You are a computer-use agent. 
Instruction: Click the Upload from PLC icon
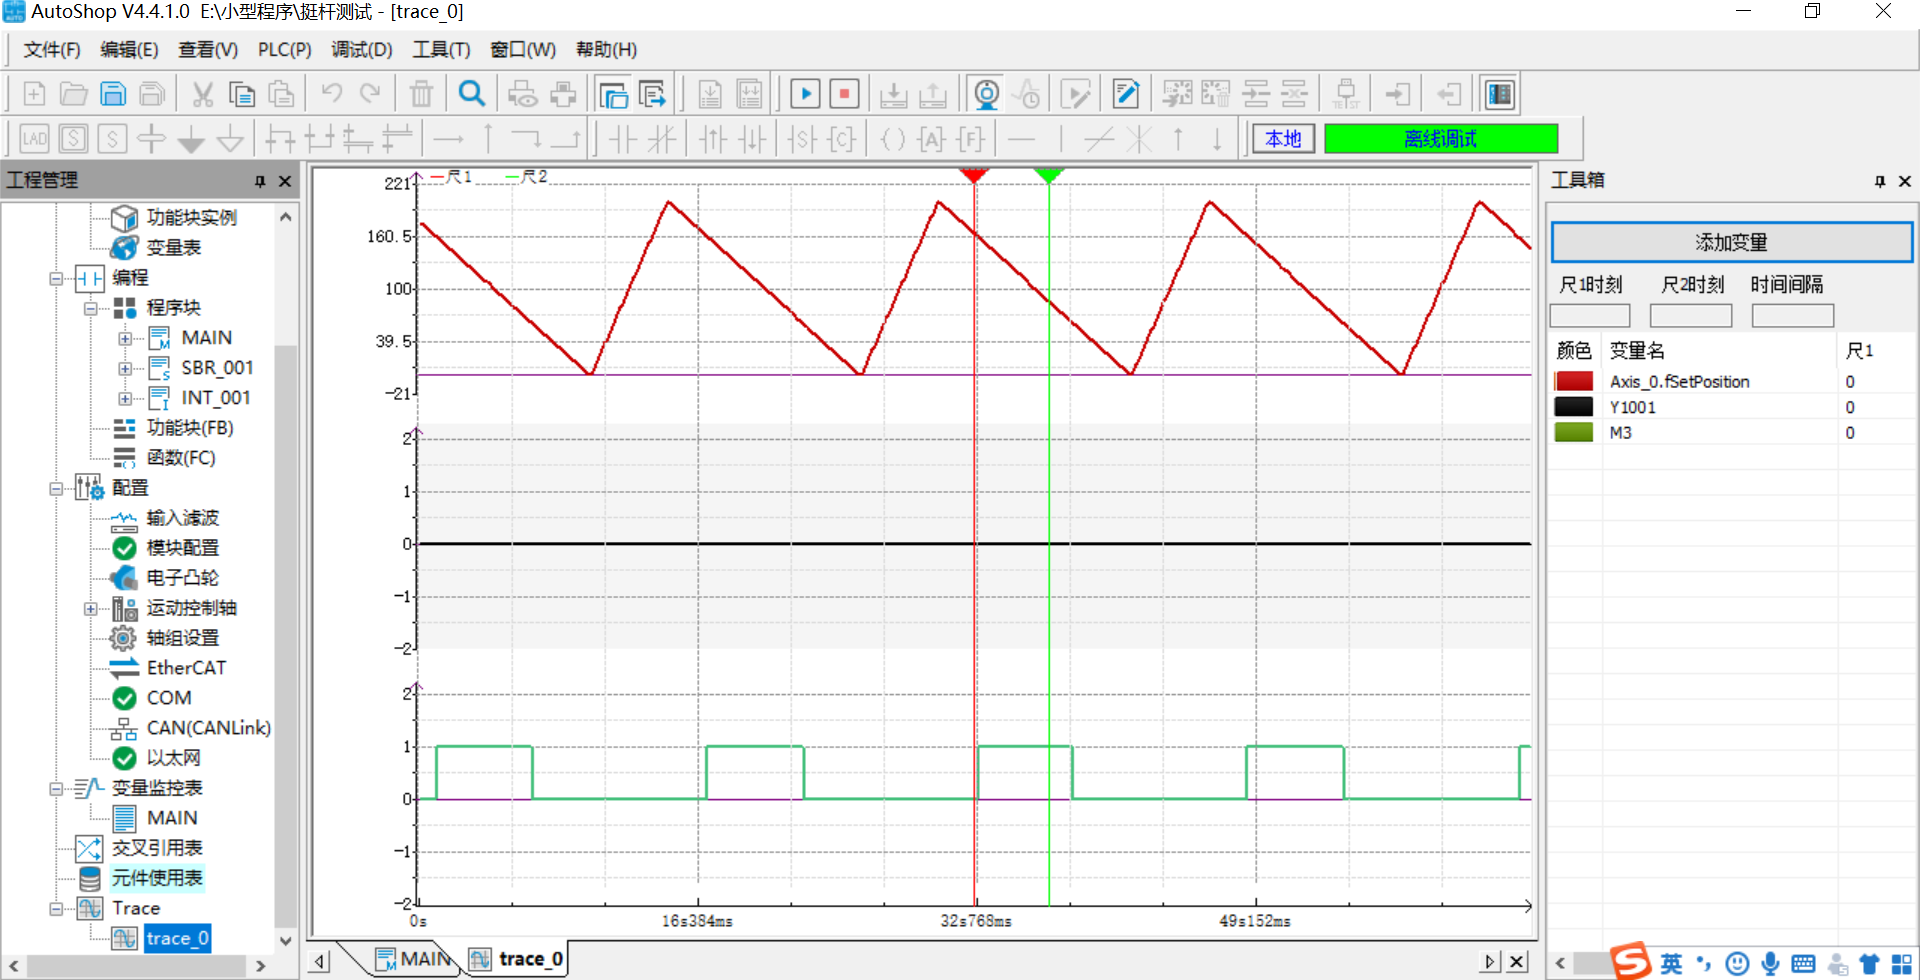point(933,94)
